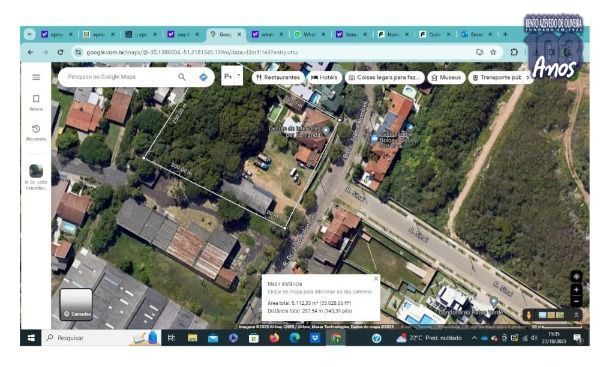Viewport: 600px width, 367px height.
Task: Pick up the Street View pegman
Action: pos(529,315)
